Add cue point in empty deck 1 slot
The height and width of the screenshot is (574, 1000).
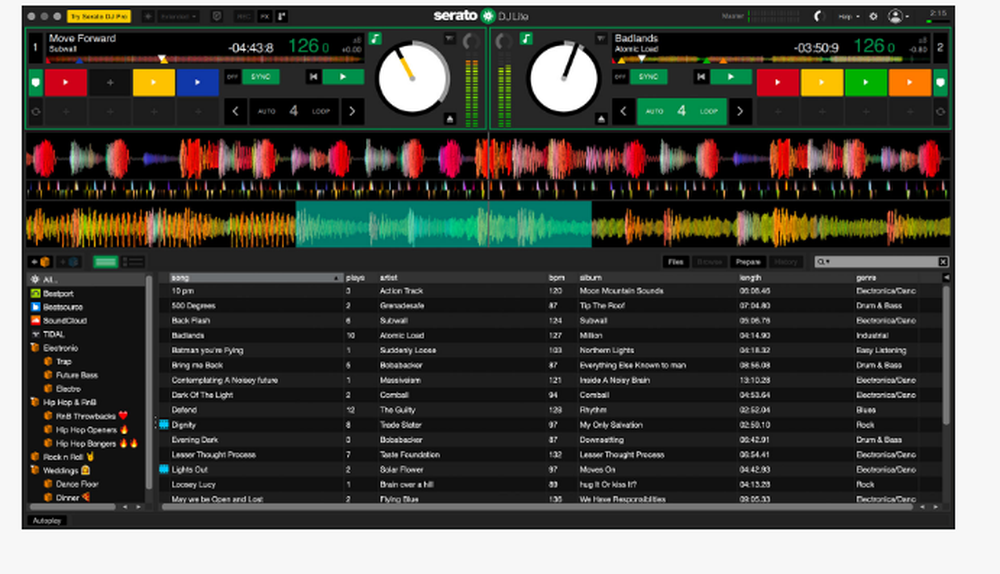[110, 83]
